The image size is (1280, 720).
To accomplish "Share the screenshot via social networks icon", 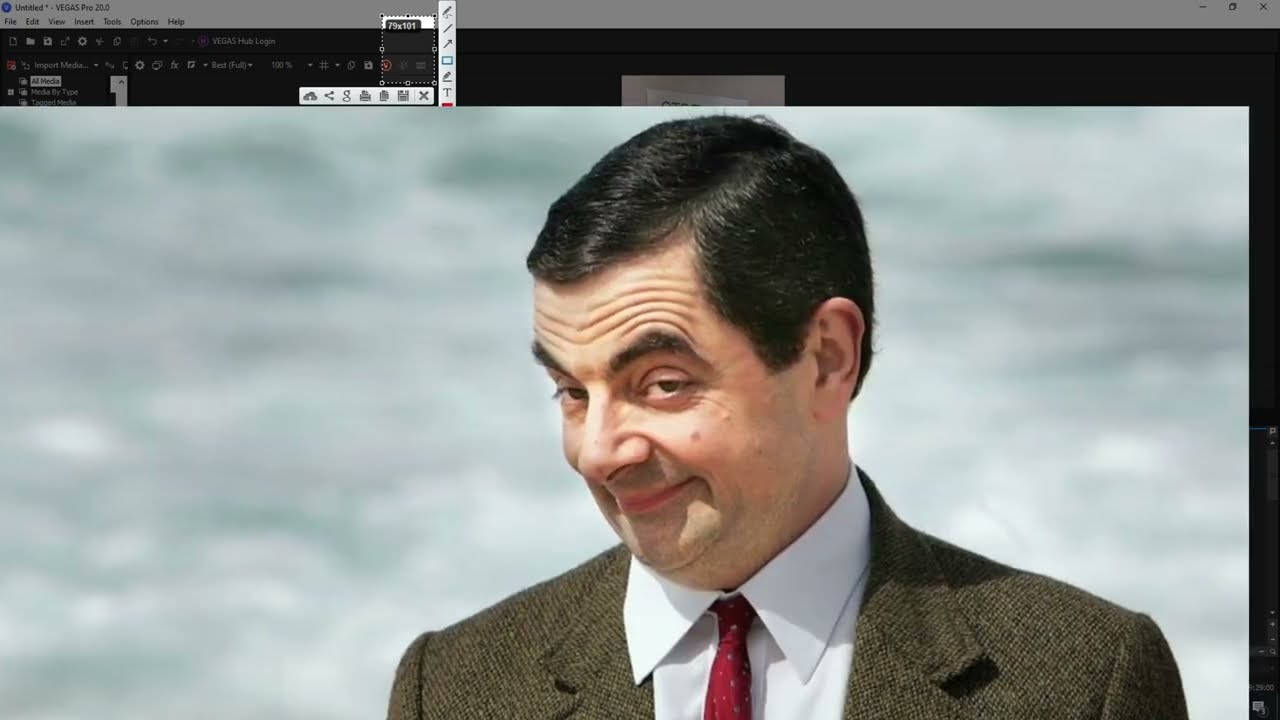I will coord(329,96).
